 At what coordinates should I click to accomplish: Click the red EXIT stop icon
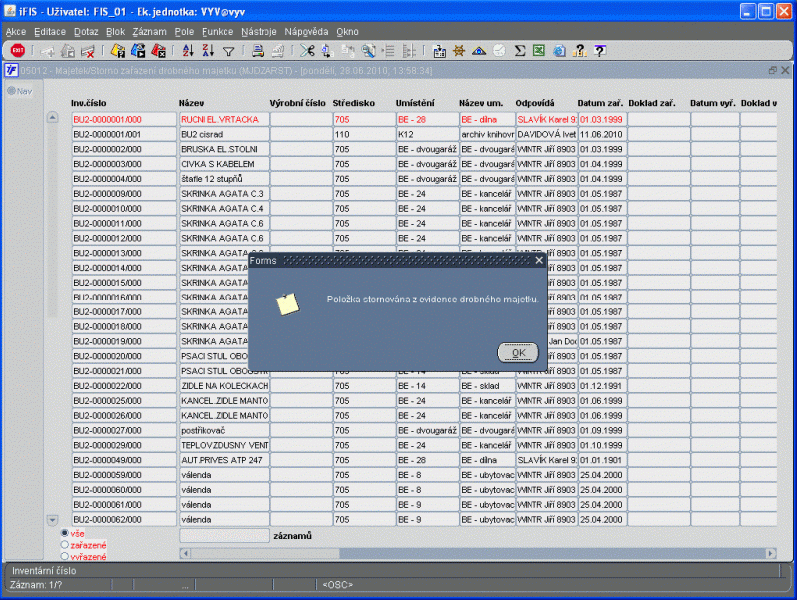tap(18, 50)
